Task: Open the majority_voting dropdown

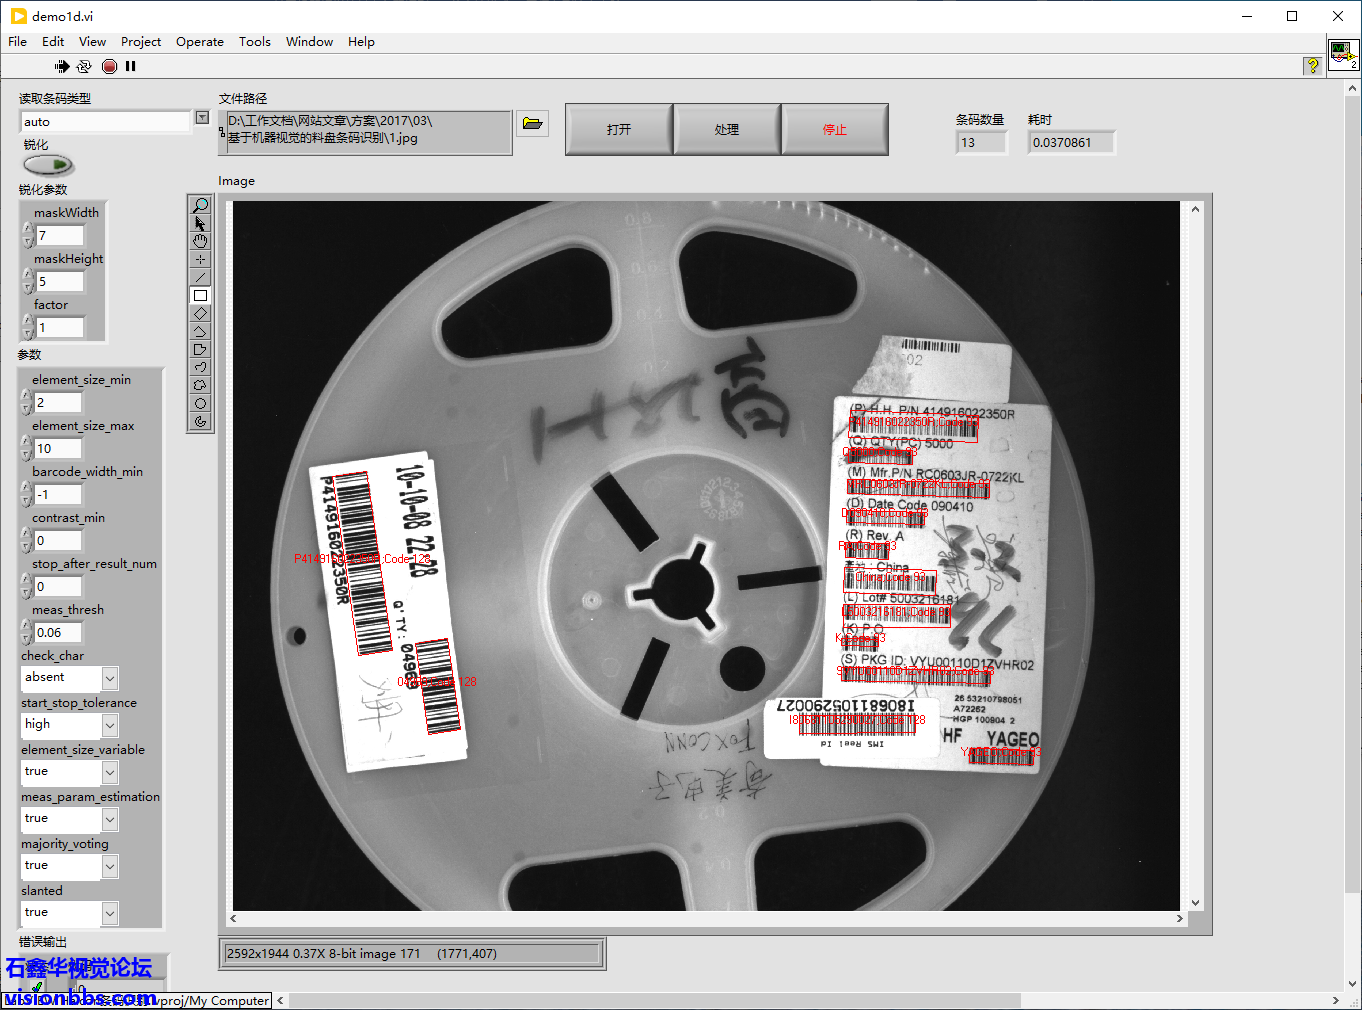Action: tap(110, 867)
